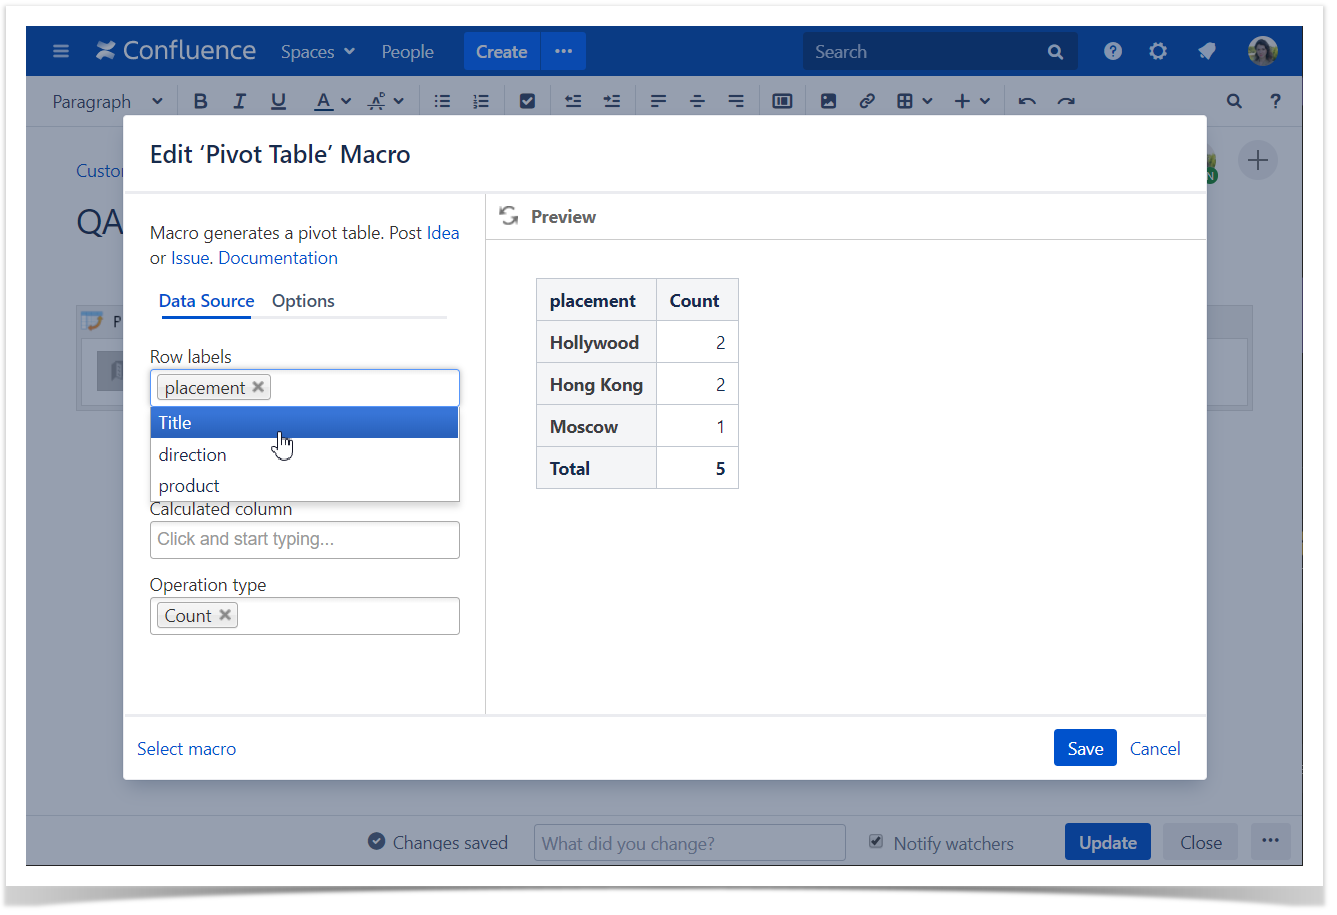The width and height of the screenshot is (1337, 915).
Task: Expand the insert table dropdown
Action: tap(926, 100)
